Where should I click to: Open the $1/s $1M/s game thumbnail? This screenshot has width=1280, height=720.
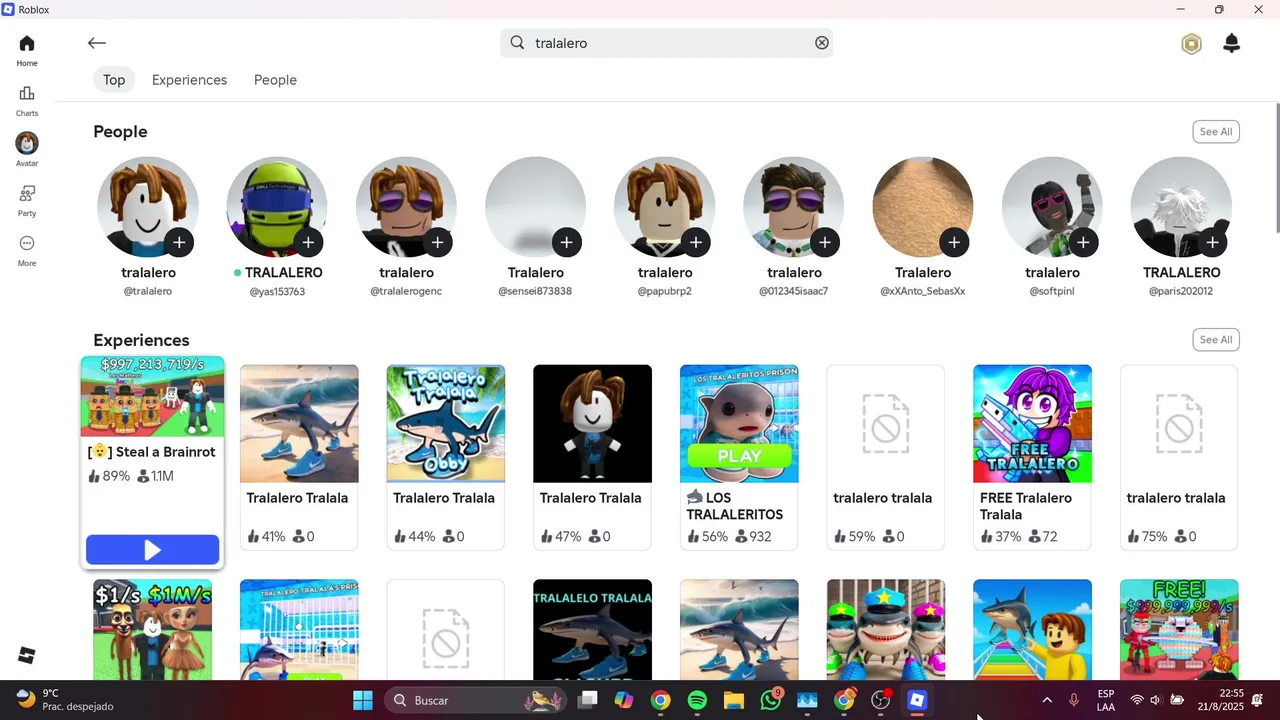(152, 630)
